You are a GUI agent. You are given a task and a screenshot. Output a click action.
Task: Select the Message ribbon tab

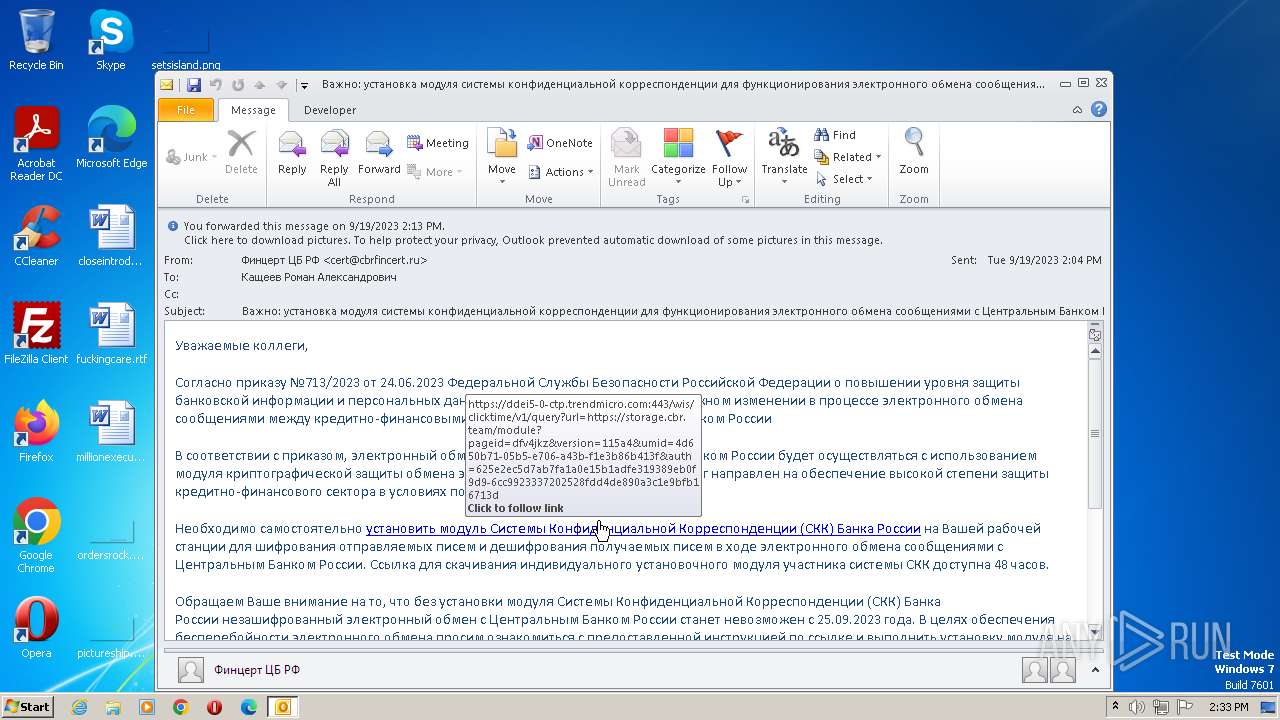[253, 110]
